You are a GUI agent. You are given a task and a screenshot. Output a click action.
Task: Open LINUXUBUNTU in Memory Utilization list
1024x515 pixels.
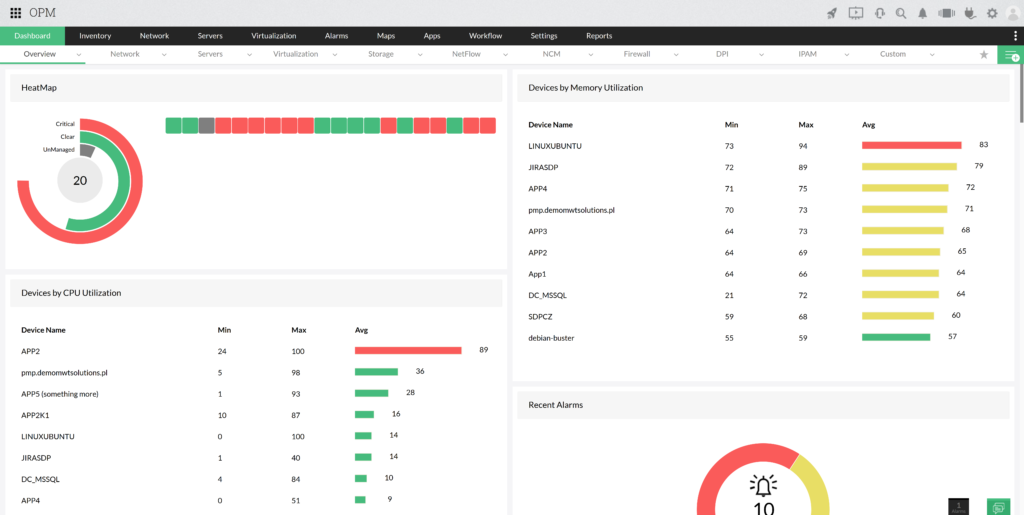click(x=555, y=146)
